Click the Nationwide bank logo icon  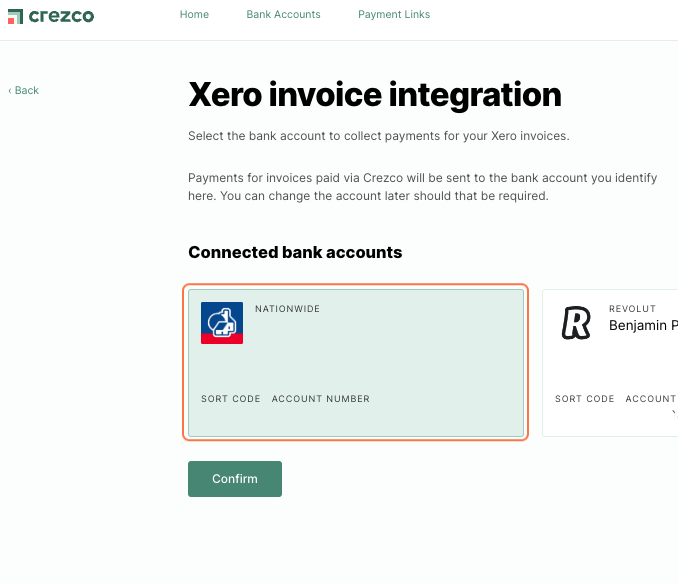[x=222, y=323]
